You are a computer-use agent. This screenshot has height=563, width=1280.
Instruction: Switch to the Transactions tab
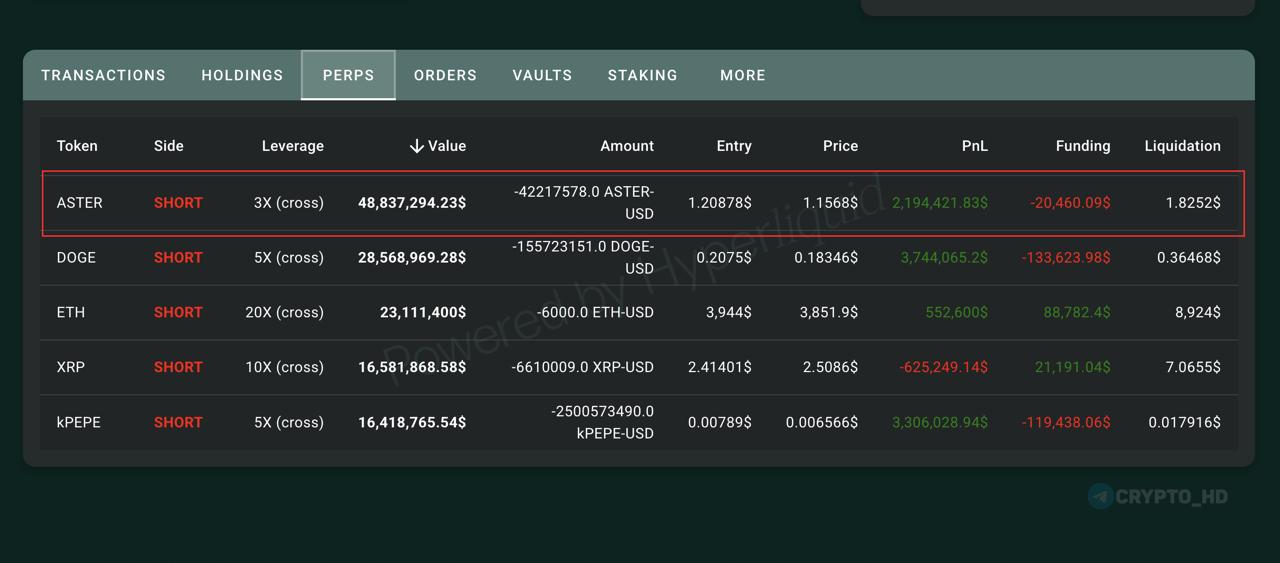[x=103, y=75]
